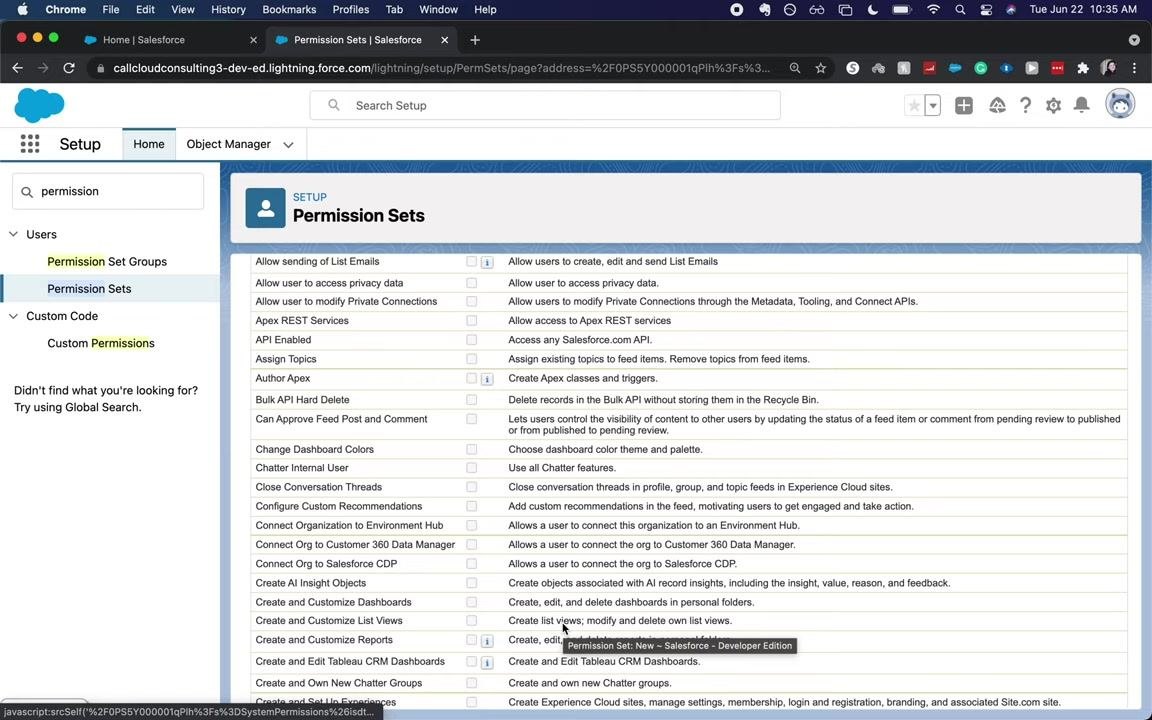Click the Favorites star icon
Screen dimensions: 1152x720
[914, 106]
